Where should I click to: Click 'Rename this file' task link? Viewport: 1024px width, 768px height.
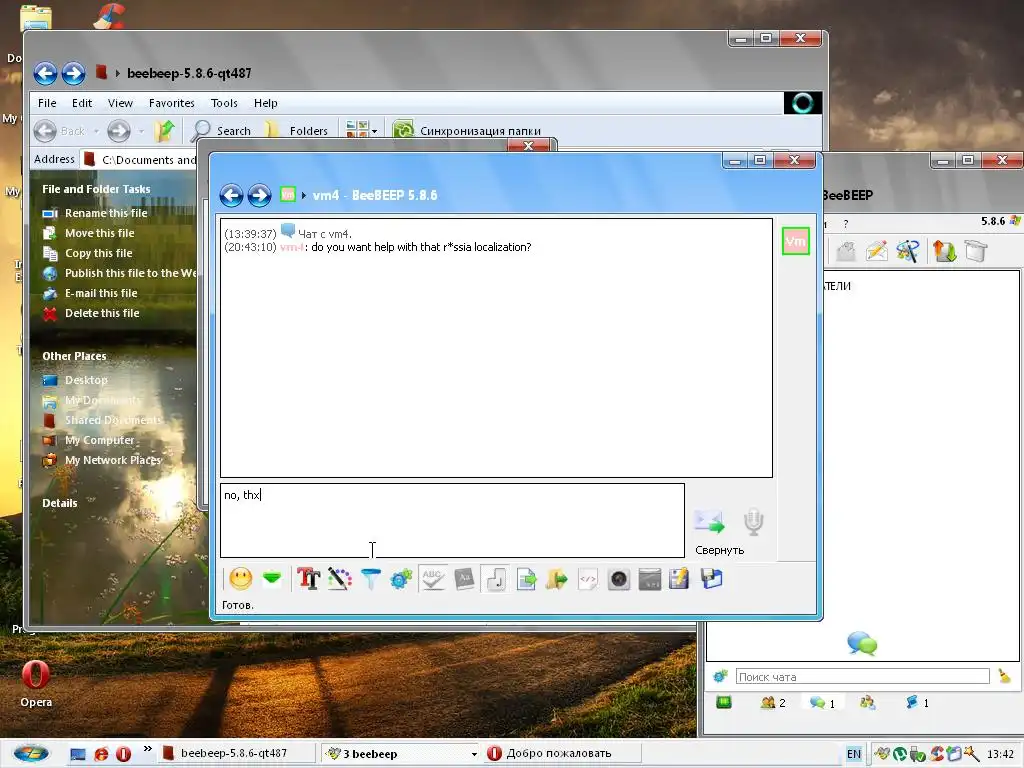click(106, 213)
